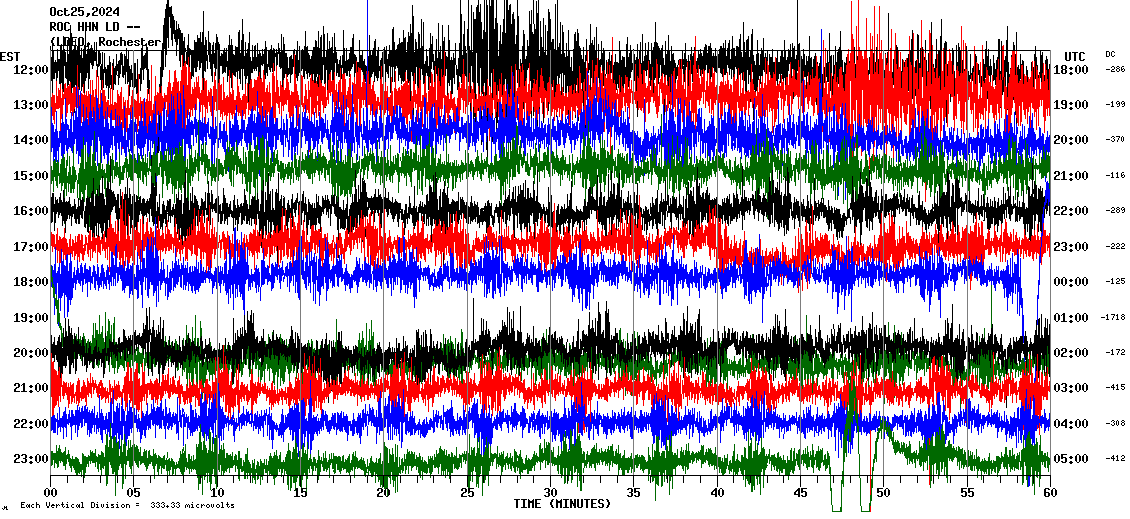This screenshot has width=1130, height=519.
Task: Click minute tick label 15 on time axis
Action: pyautogui.click(x=301, y=493)
